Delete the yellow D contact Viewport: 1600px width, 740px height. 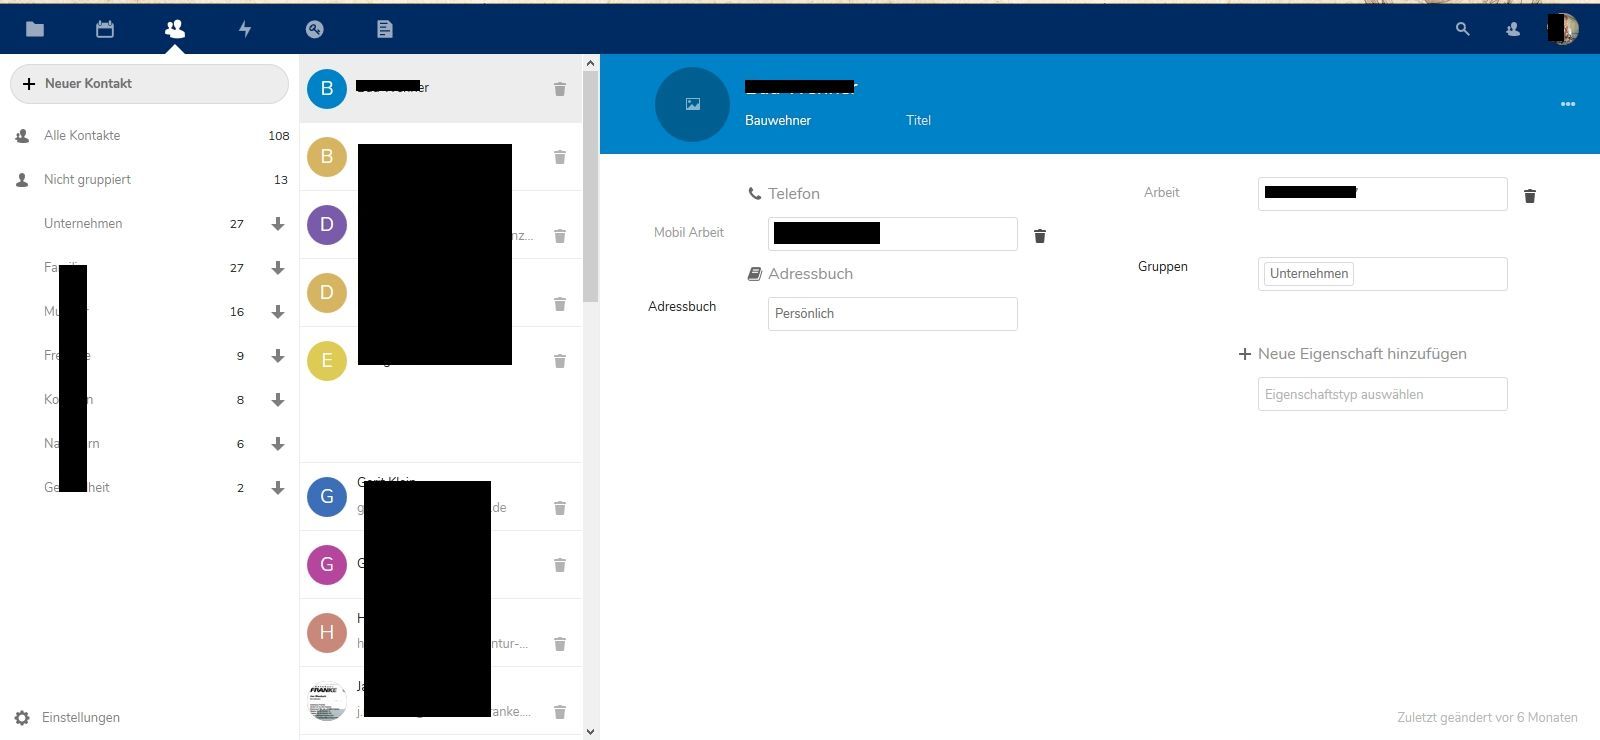(x=560, y=304)
